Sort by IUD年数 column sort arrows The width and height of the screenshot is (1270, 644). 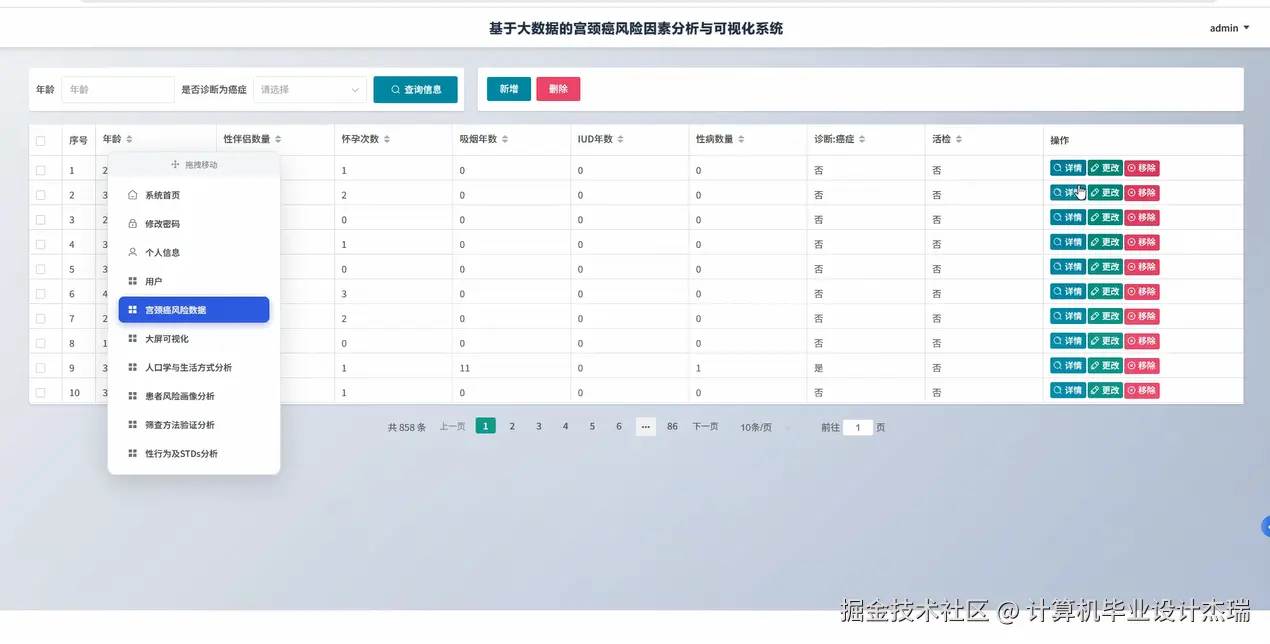coord(621,140)
